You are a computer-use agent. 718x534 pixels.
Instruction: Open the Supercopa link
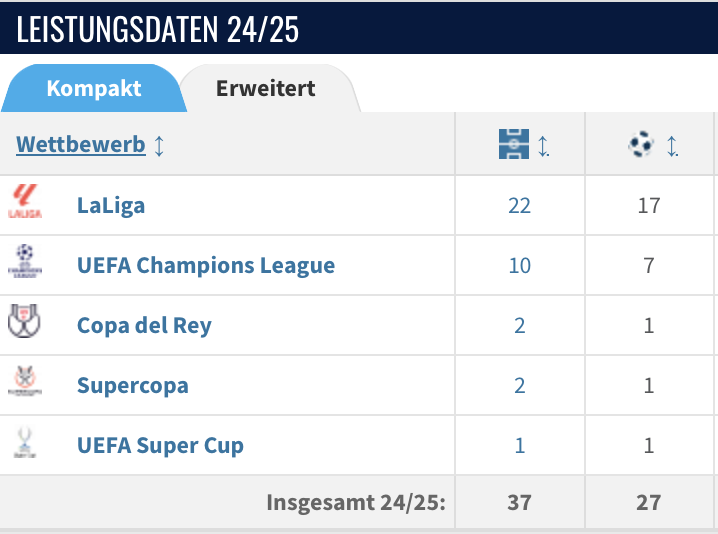tap(132, 386)
